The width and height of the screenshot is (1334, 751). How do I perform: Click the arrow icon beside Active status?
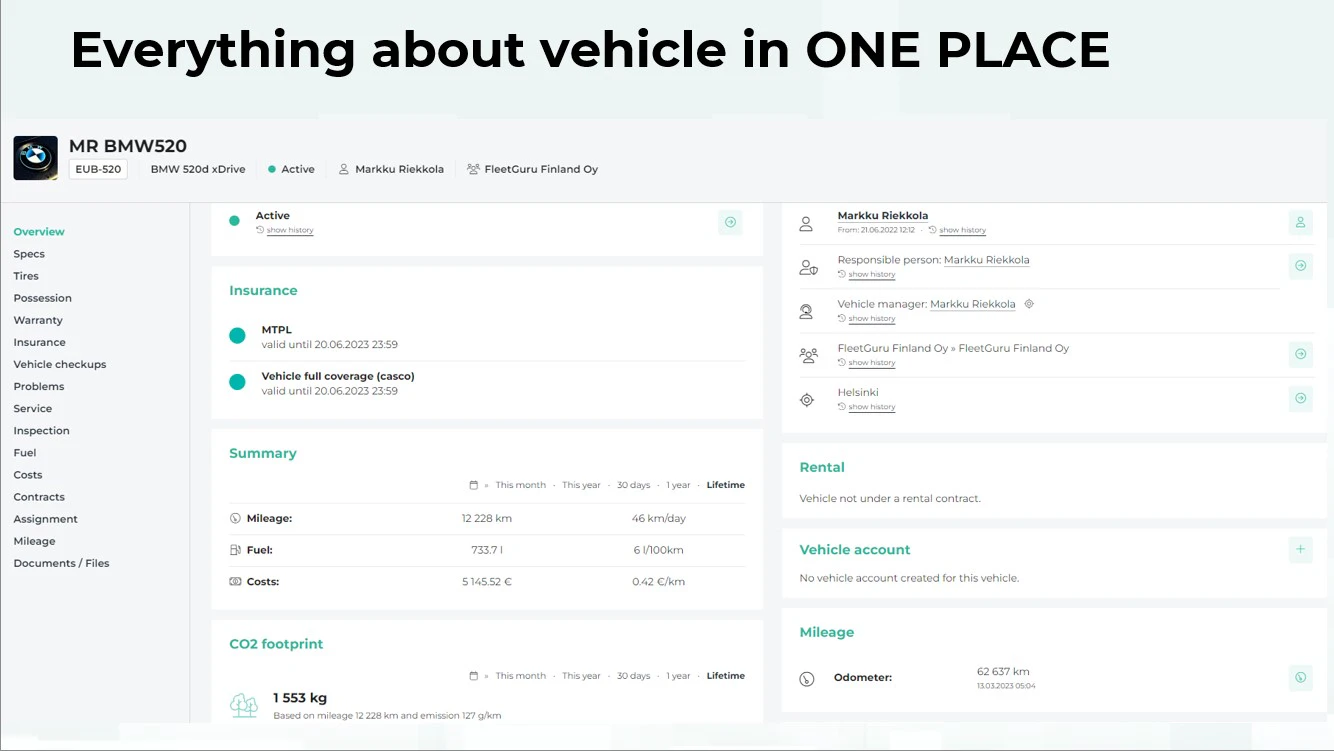pyautogui.click(x=730, y=222)
